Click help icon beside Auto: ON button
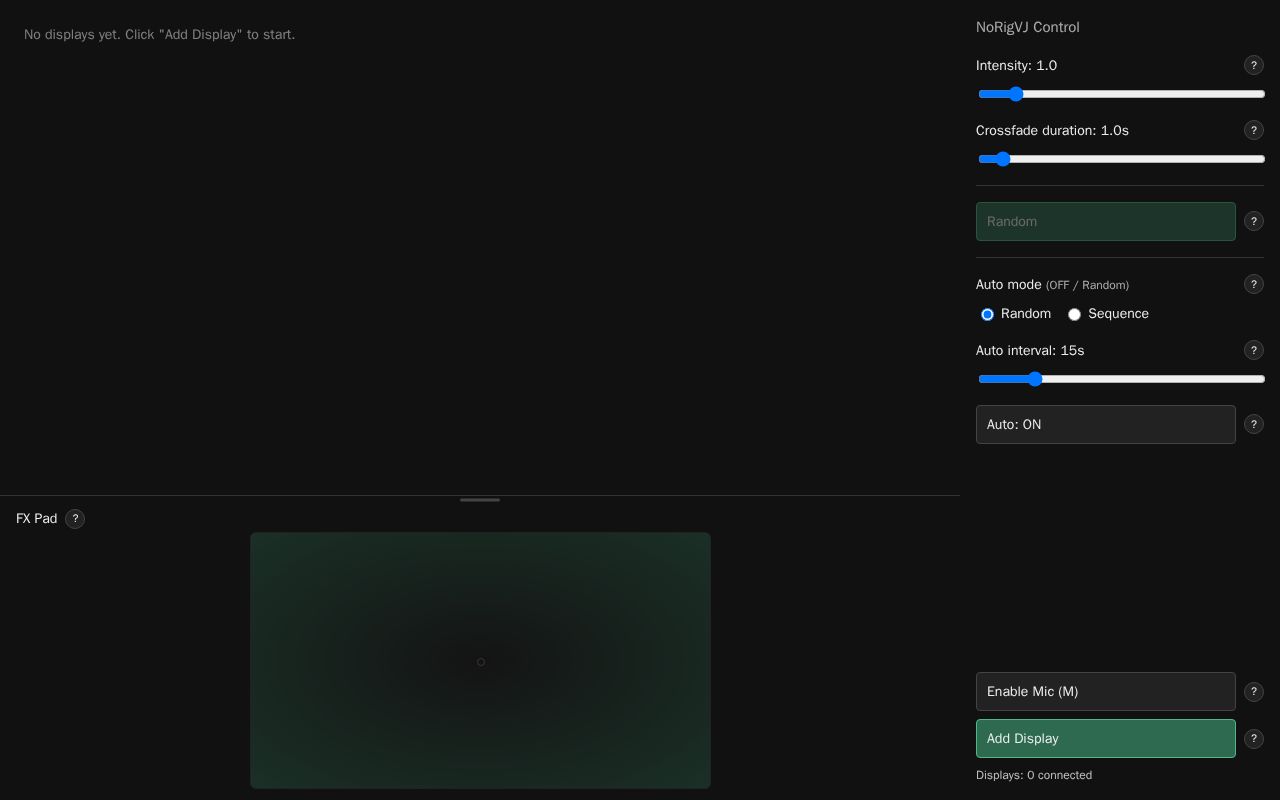Image resolution: width=1280 pixels, height=800 pixels. point(1254,424)
